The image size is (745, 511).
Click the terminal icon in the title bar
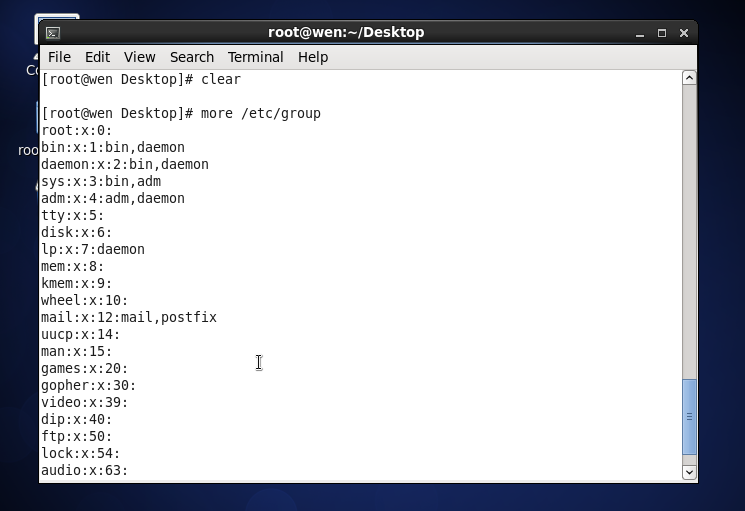coord(53,33)
